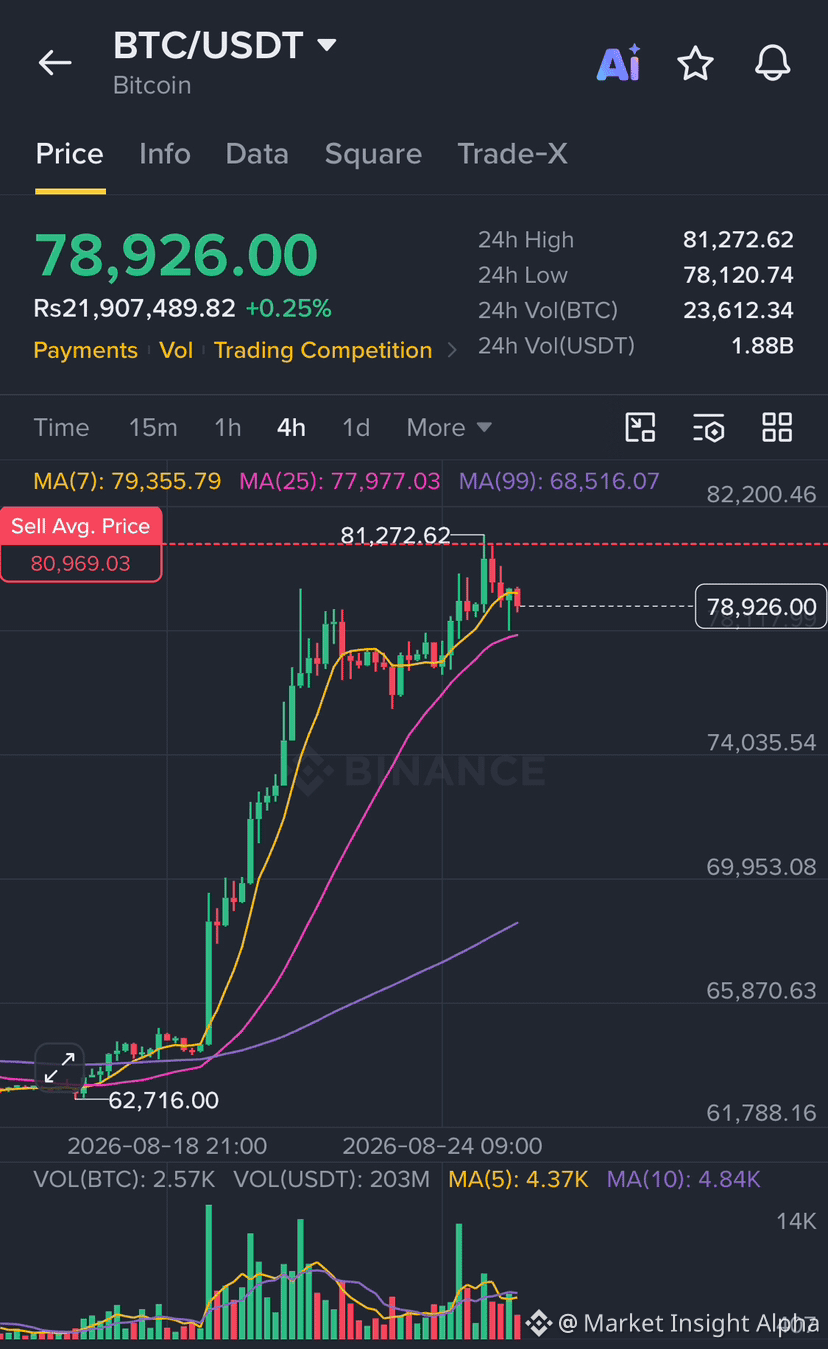Tap the 62,716.00 low label on chart
This screenshot has width=828, height=1349.
[x=163, y=1100]
